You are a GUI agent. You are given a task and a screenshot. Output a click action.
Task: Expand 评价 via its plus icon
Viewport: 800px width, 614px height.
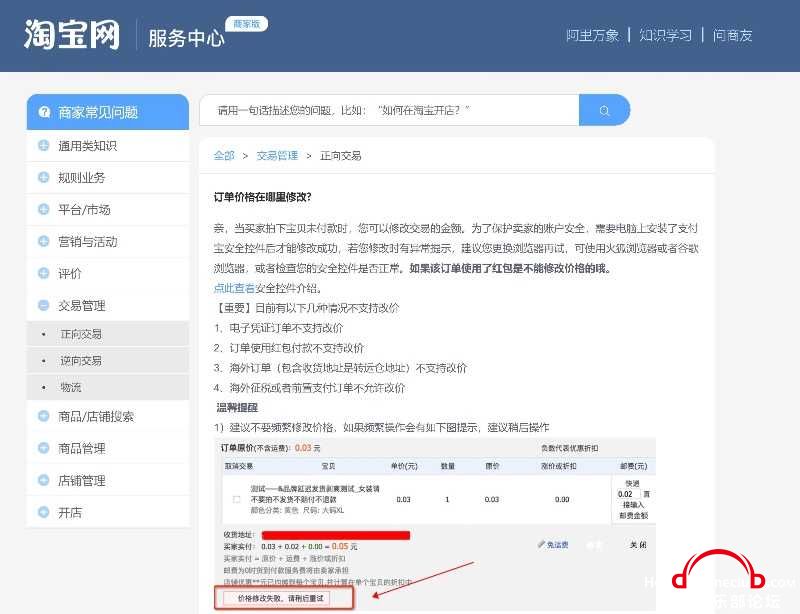click(43, 273)
